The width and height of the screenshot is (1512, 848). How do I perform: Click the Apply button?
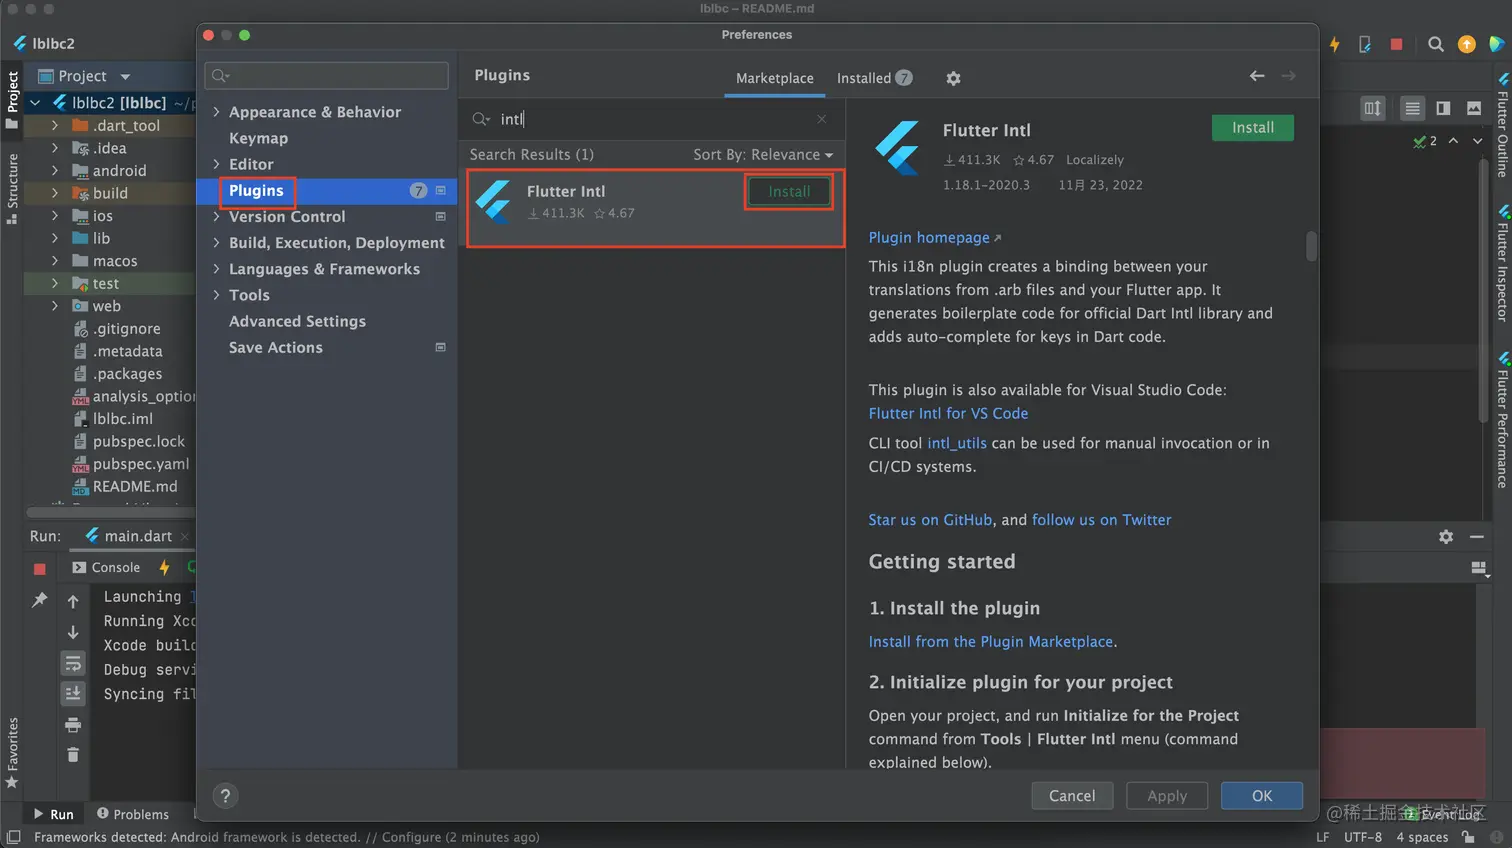pyautogui.click(x=1167, y=796)
